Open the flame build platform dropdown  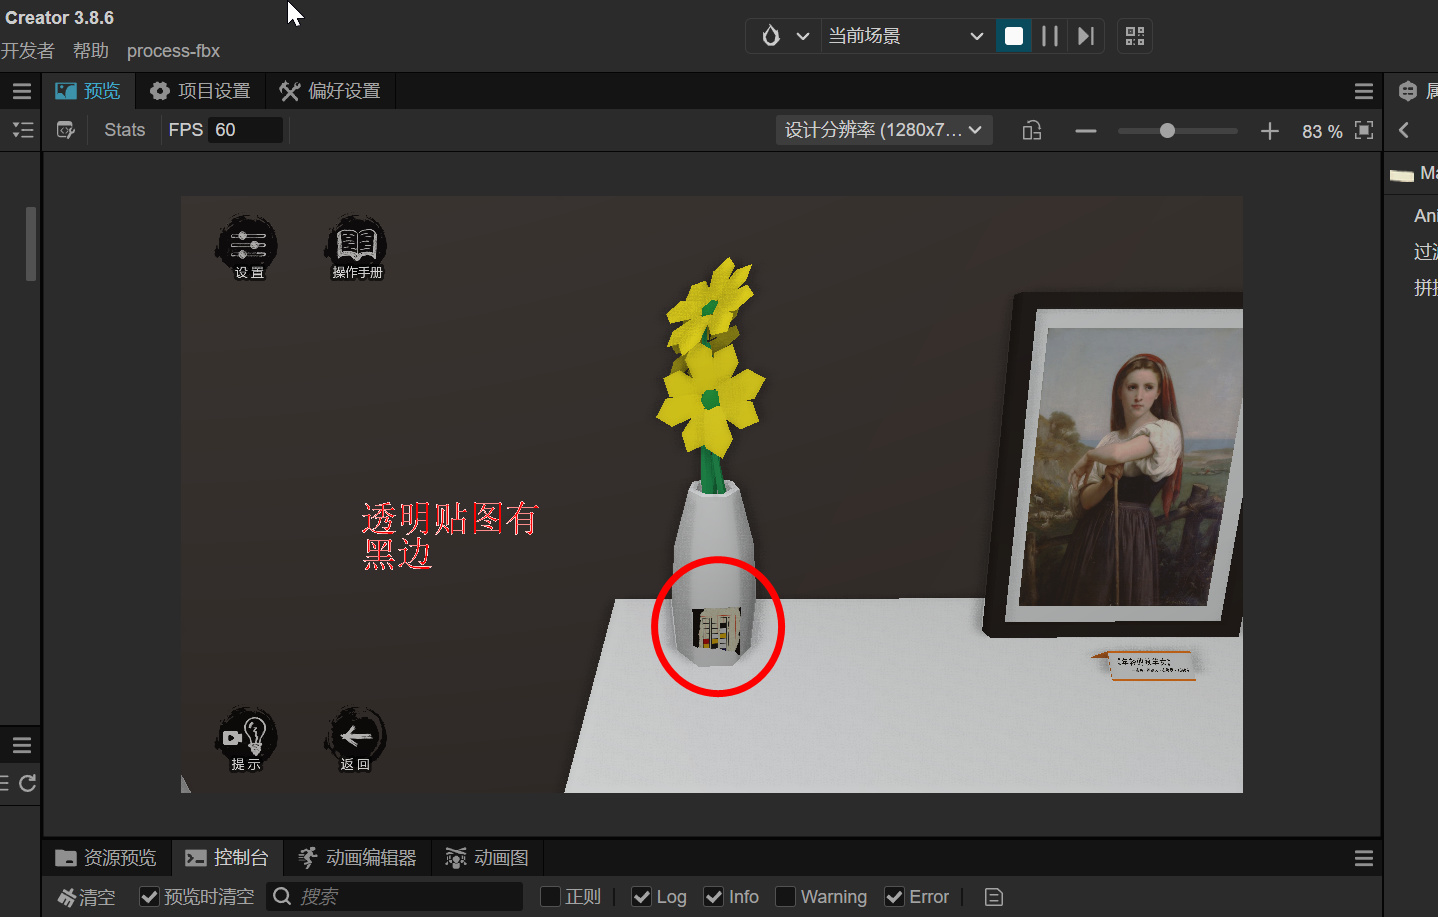click(785, 36)
